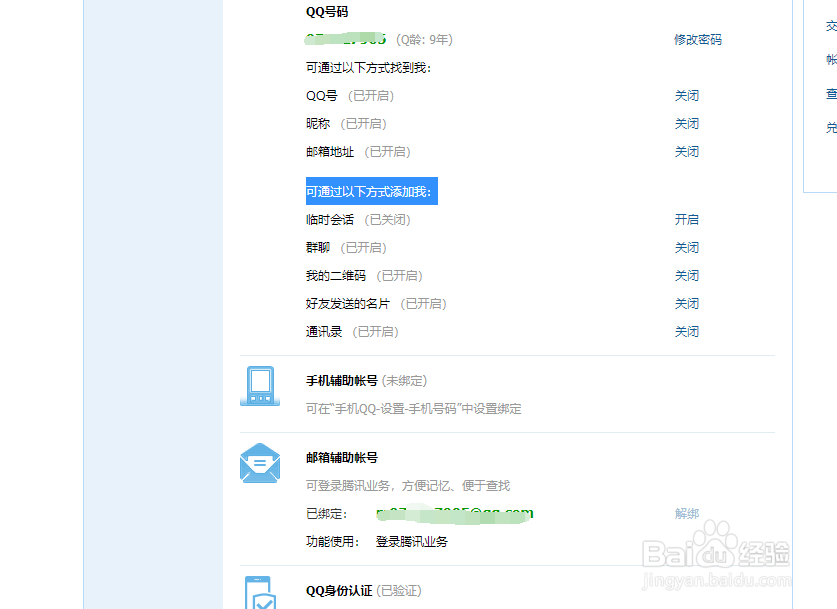Image resolution: width=837 pixels, height=609 pixels.
Task: Click 通讯录 row label
Action: tap(323, 331)
